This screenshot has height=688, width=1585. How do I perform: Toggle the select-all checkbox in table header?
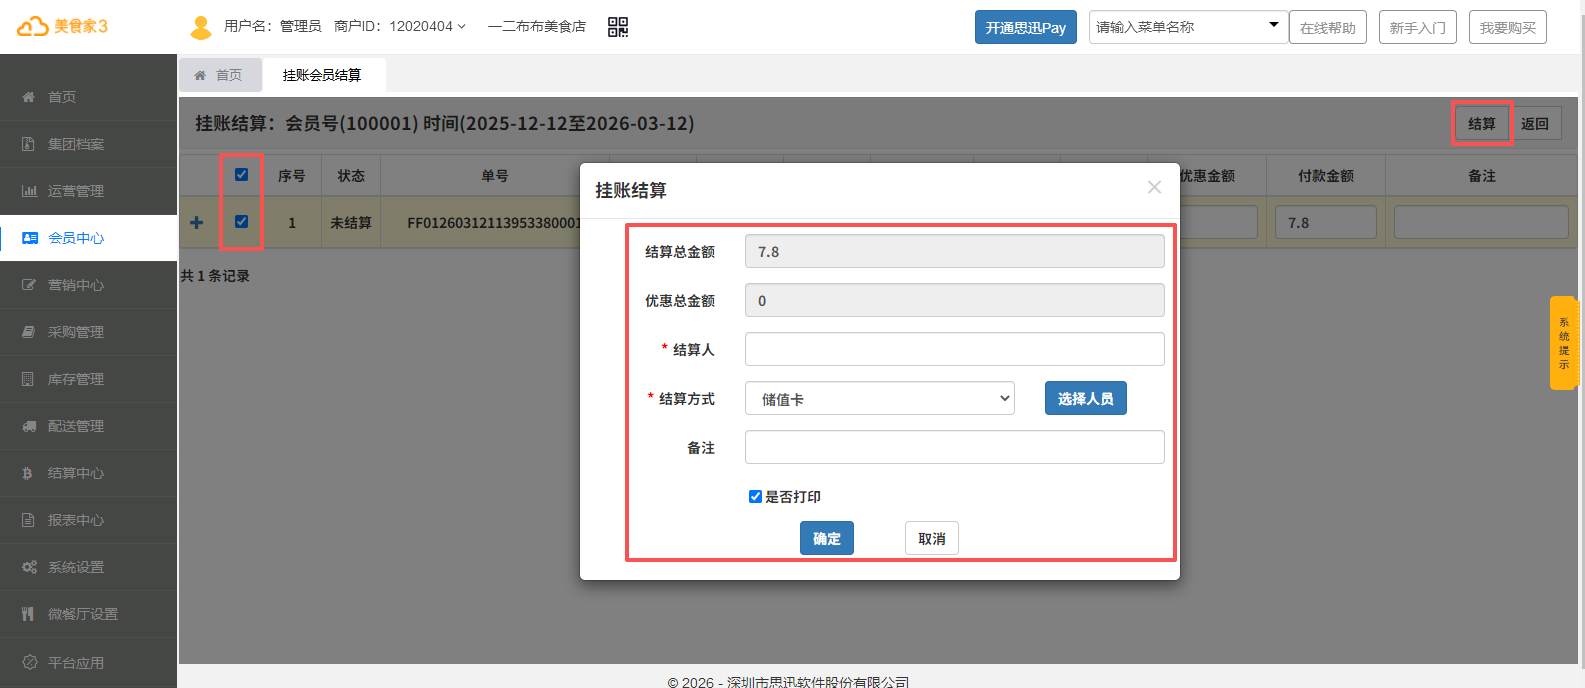(241, 175)
